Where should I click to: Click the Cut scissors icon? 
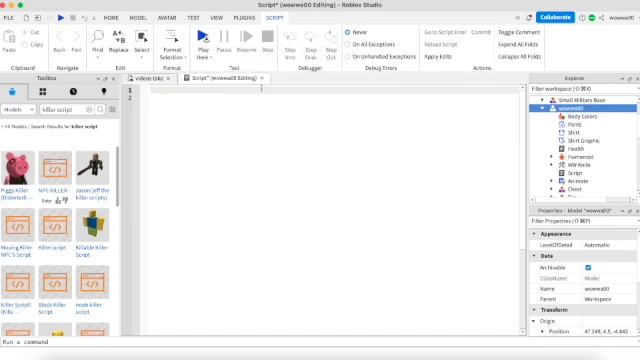(x=24, y=32)
